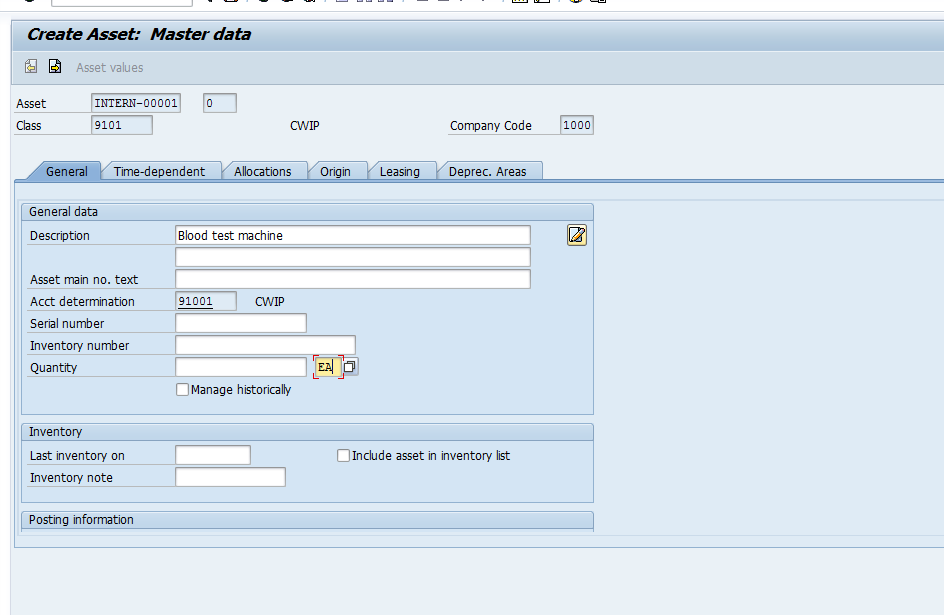Click the CWIP text beside Acct determination
The width and height of the screenshot is (944, 615).
pos(270,301)
